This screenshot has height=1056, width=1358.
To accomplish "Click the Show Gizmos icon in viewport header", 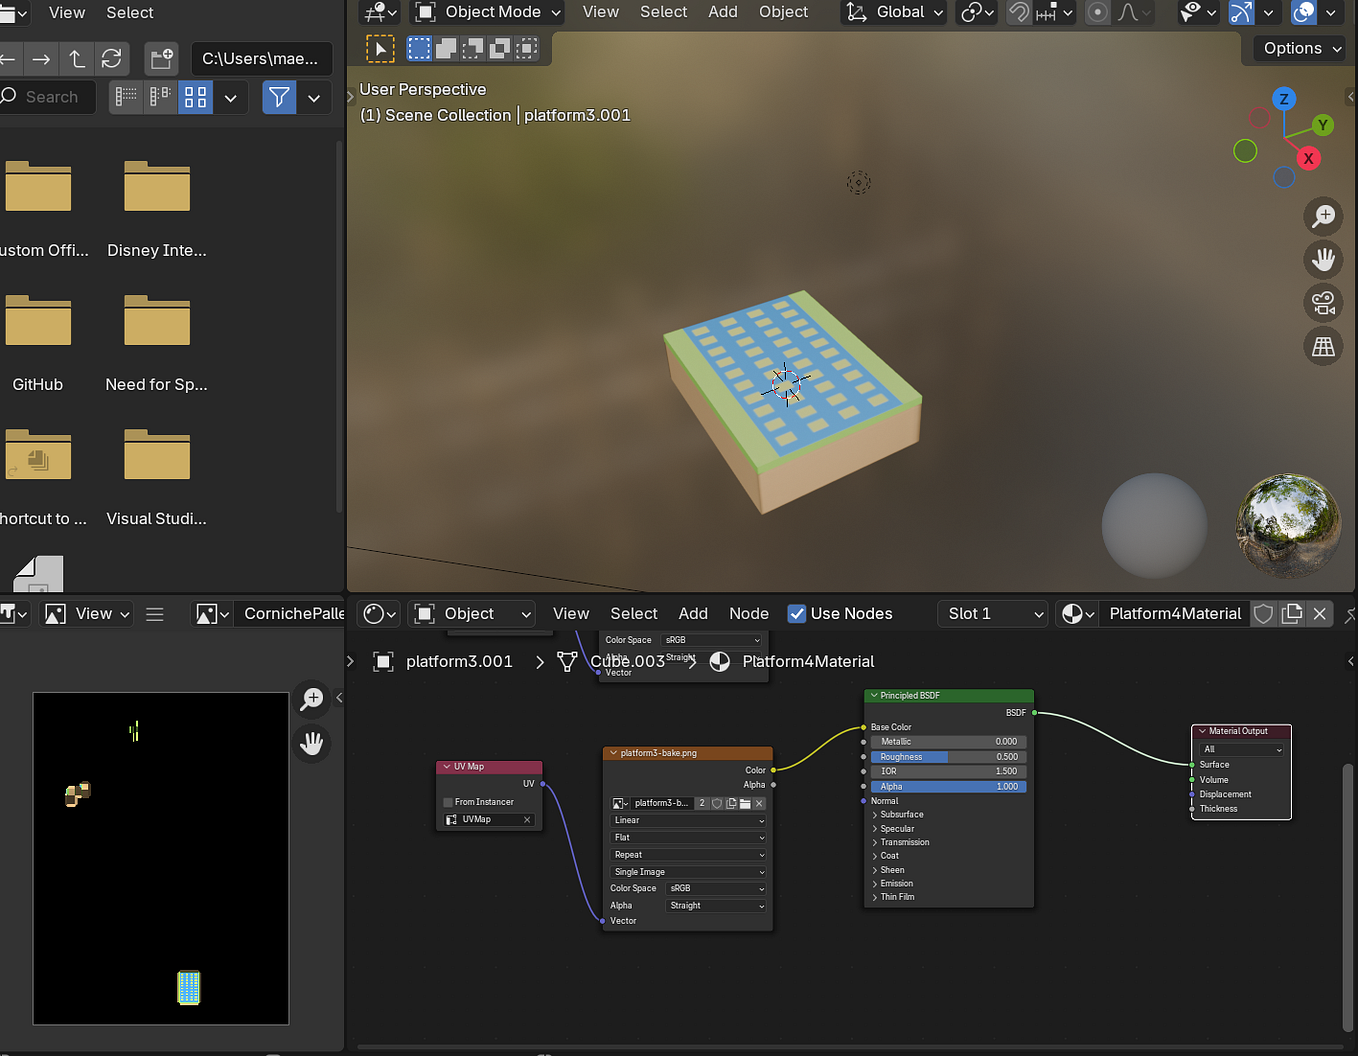I will [x=1243, y=13].
